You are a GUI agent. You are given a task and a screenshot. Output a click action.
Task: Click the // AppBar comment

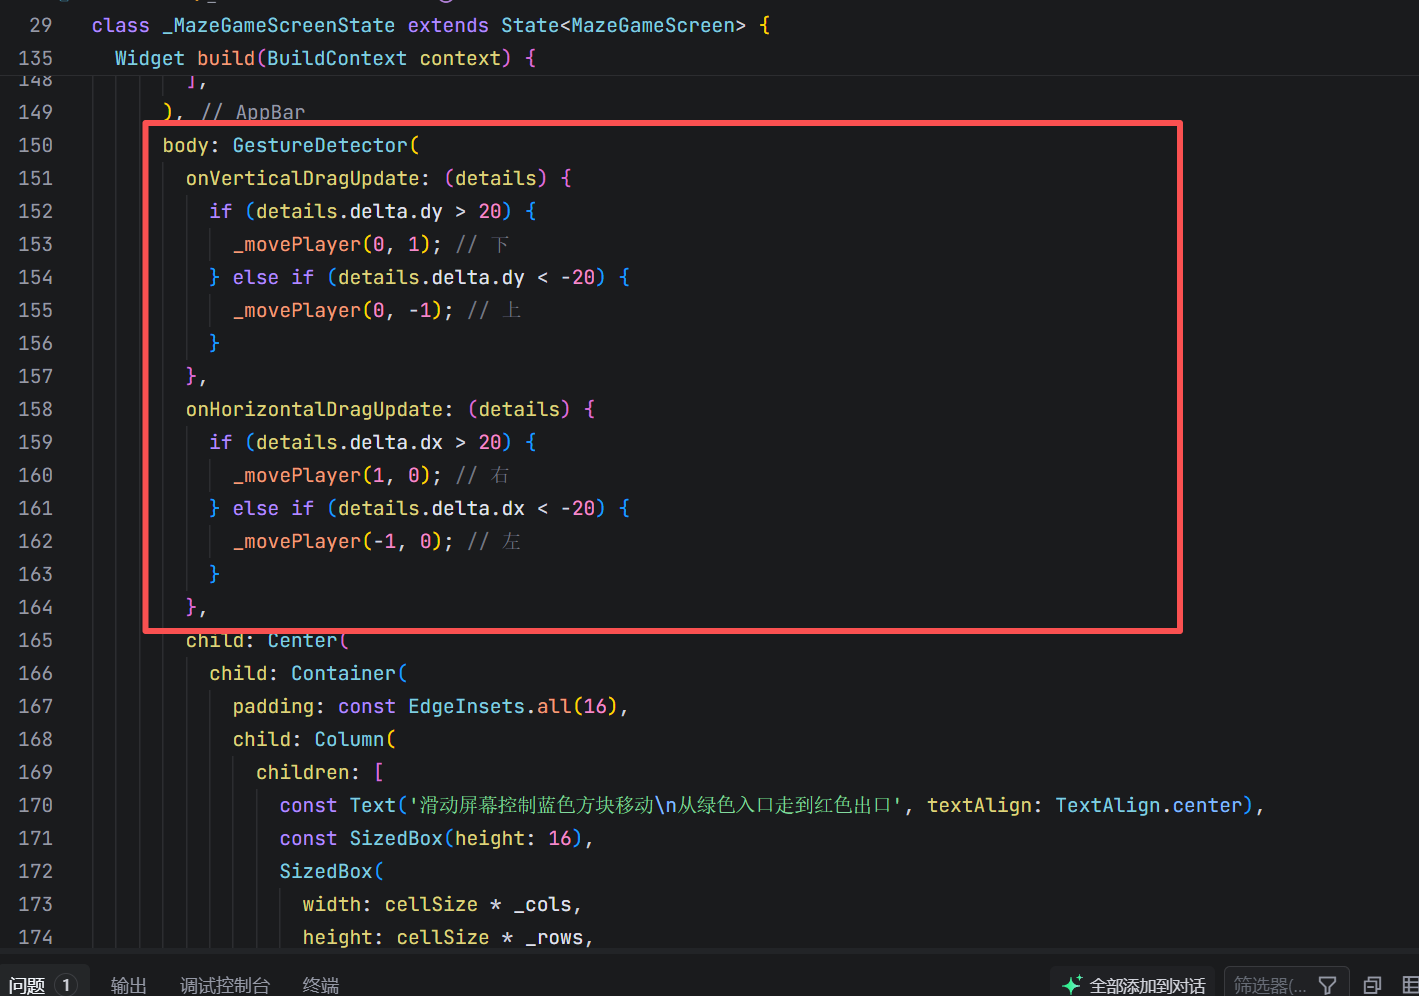pos(253,112)
